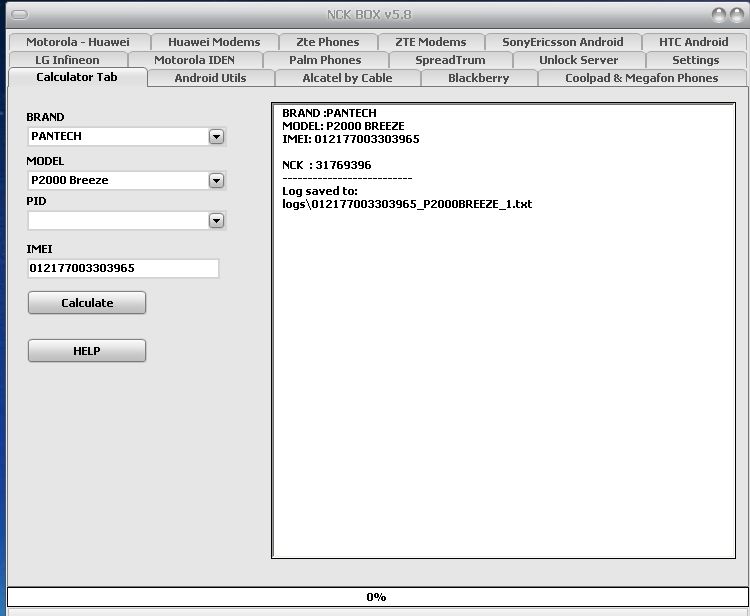Image resolution: width=750 pixels, height=616 pixels.
Task: Click the NCK code line in output log
Action: pyautogui.click(x=327, y=165)
